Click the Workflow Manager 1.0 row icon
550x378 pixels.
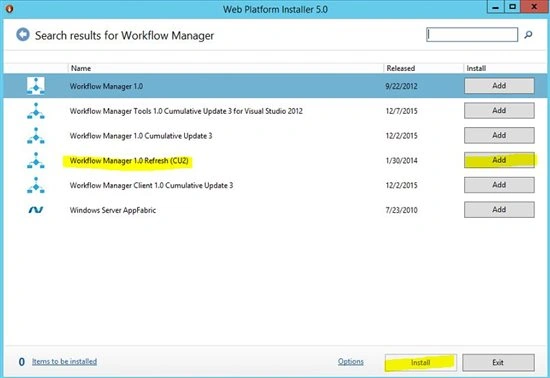36,86
